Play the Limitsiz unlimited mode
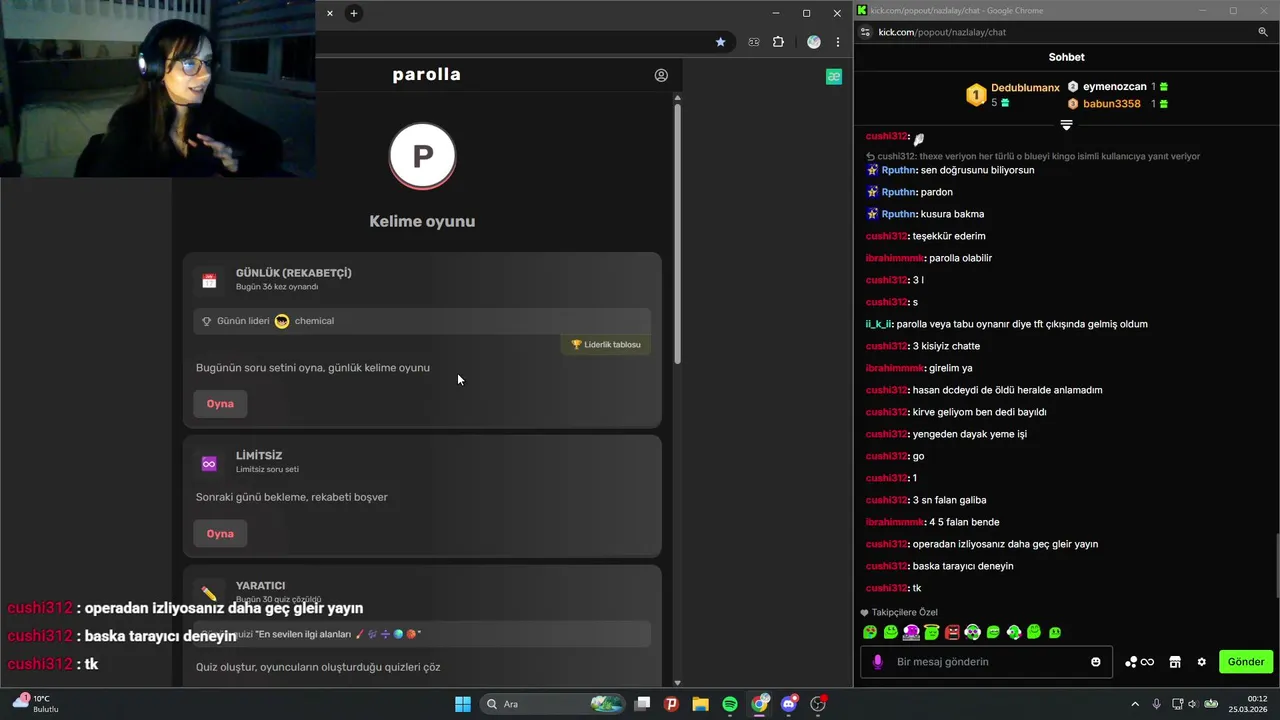Image resolution: width=1280 pixels, height=720 pixels. (x=220, y=534)
